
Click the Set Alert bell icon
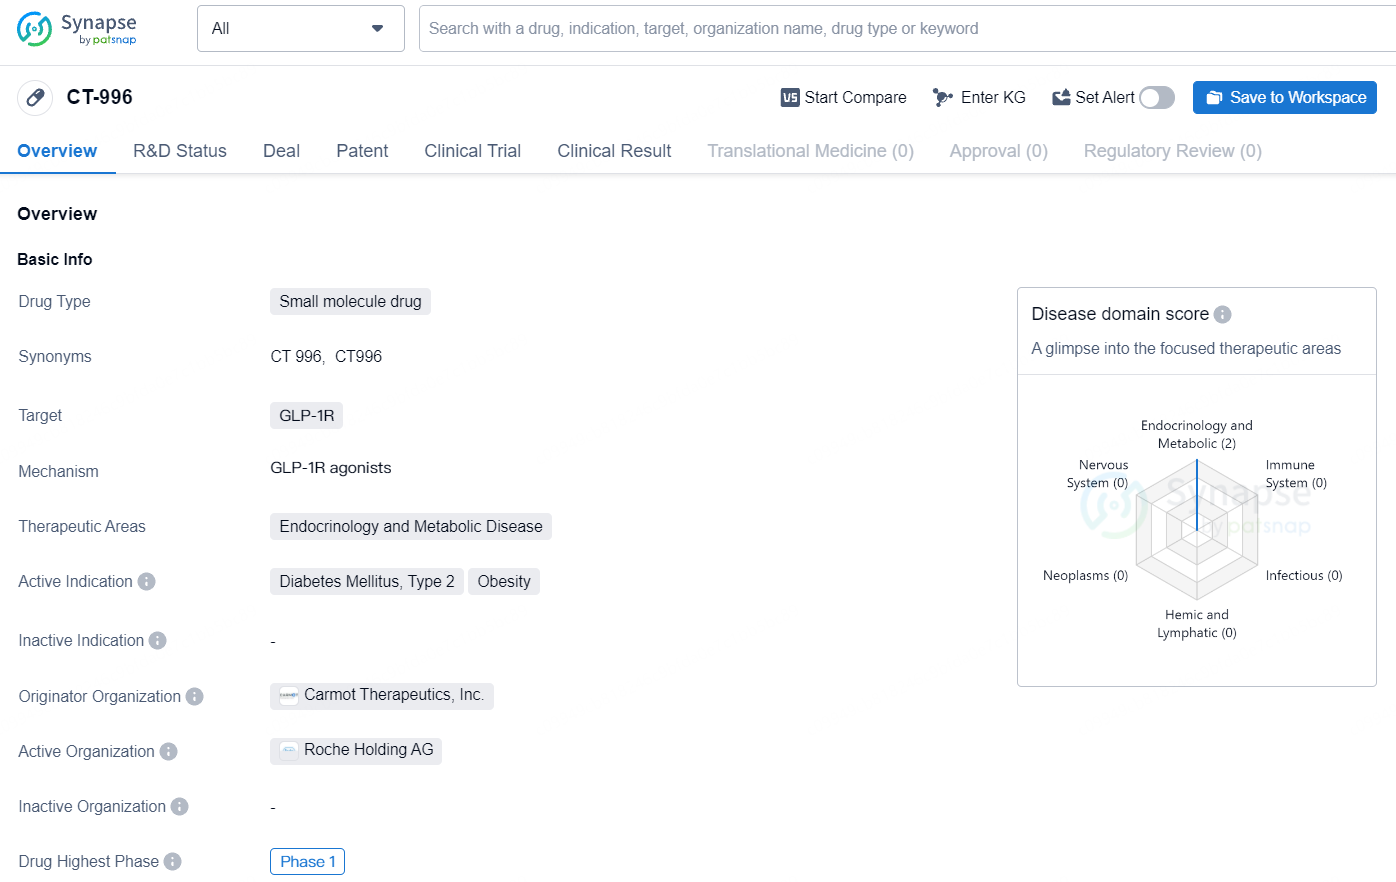(x=1061, y=98)
